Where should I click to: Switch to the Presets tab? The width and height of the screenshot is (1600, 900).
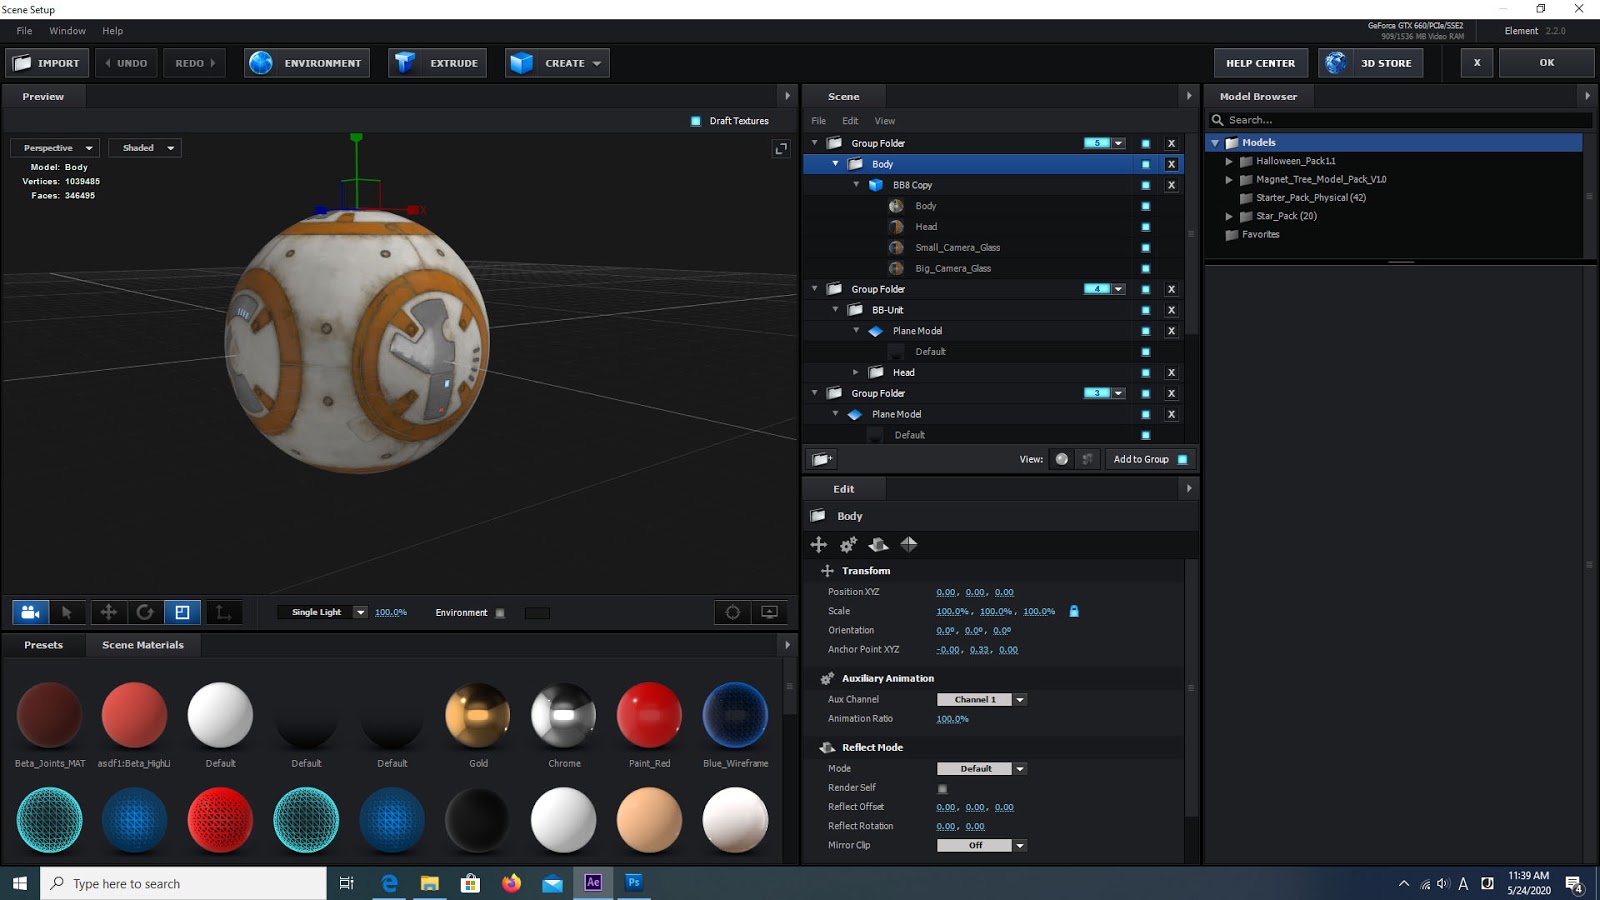(43, 645)
